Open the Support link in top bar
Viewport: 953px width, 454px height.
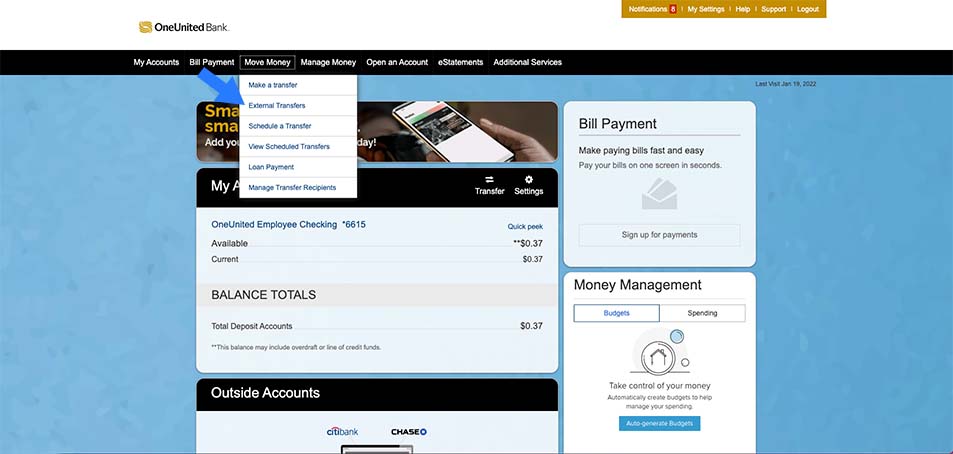point(774,9)
